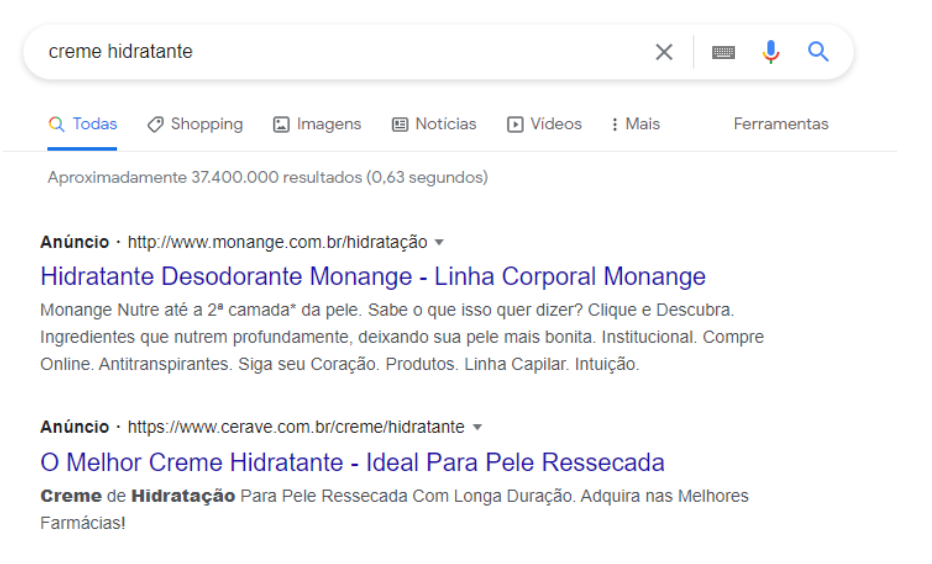Click the Anúncio label on the Monange result

(x=75, y=242)
